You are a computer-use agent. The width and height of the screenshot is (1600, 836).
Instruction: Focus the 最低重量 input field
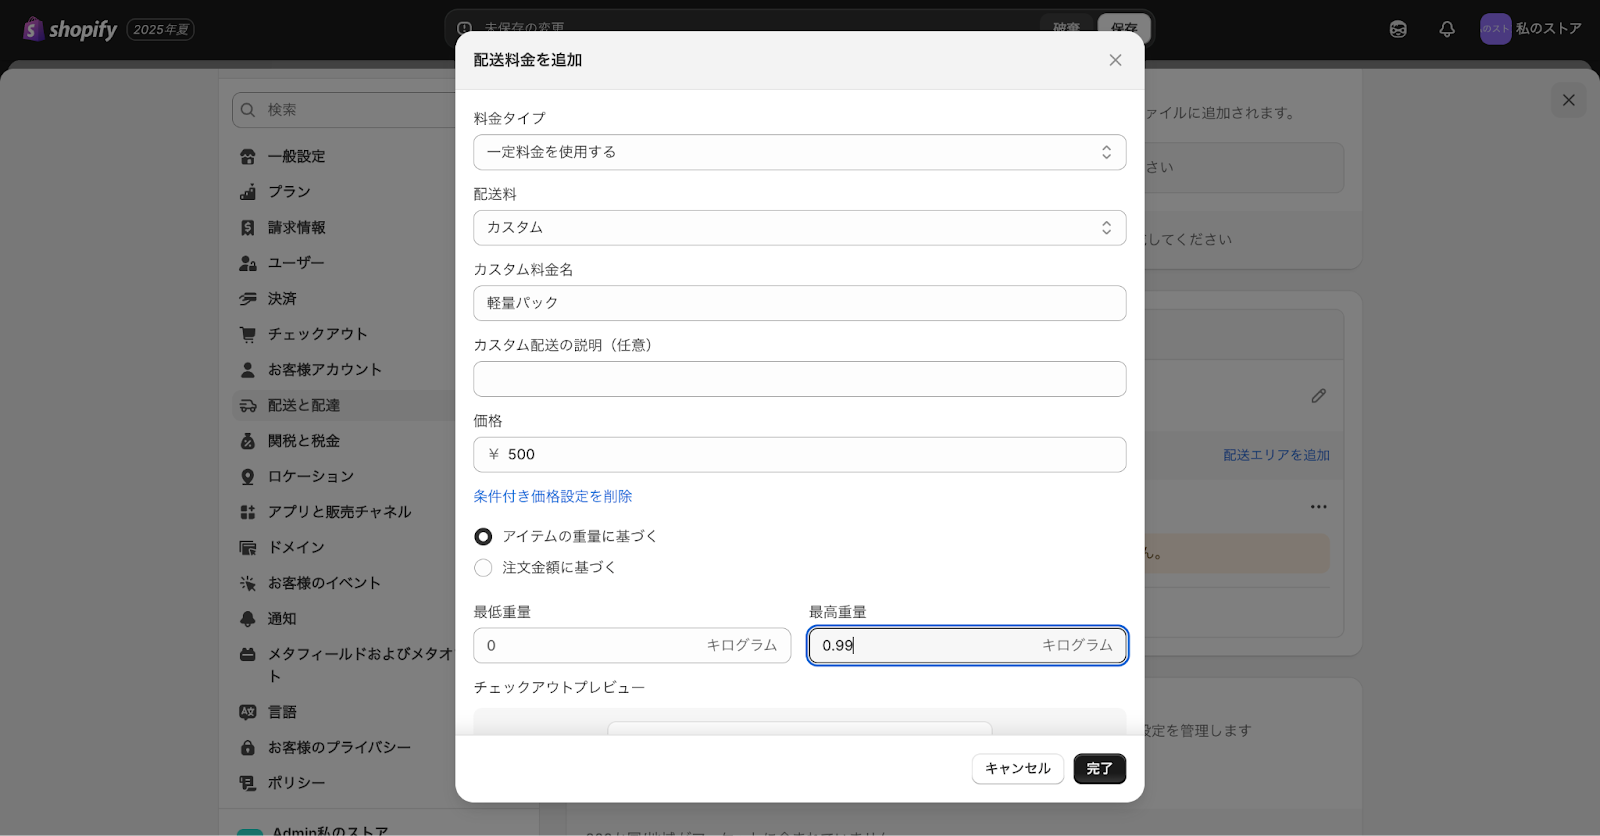632,646
